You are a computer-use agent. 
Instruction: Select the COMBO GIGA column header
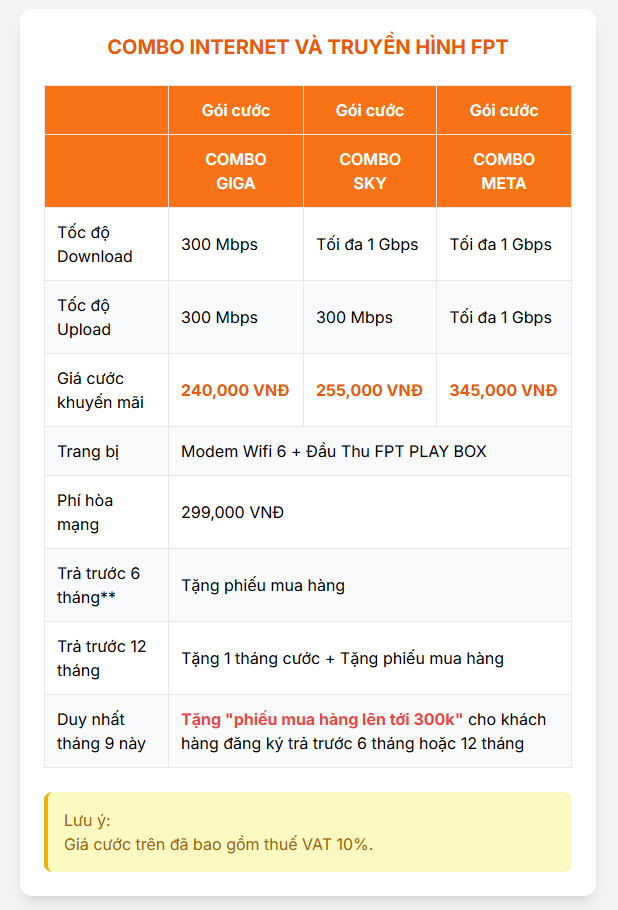click(x=236, y=171)
